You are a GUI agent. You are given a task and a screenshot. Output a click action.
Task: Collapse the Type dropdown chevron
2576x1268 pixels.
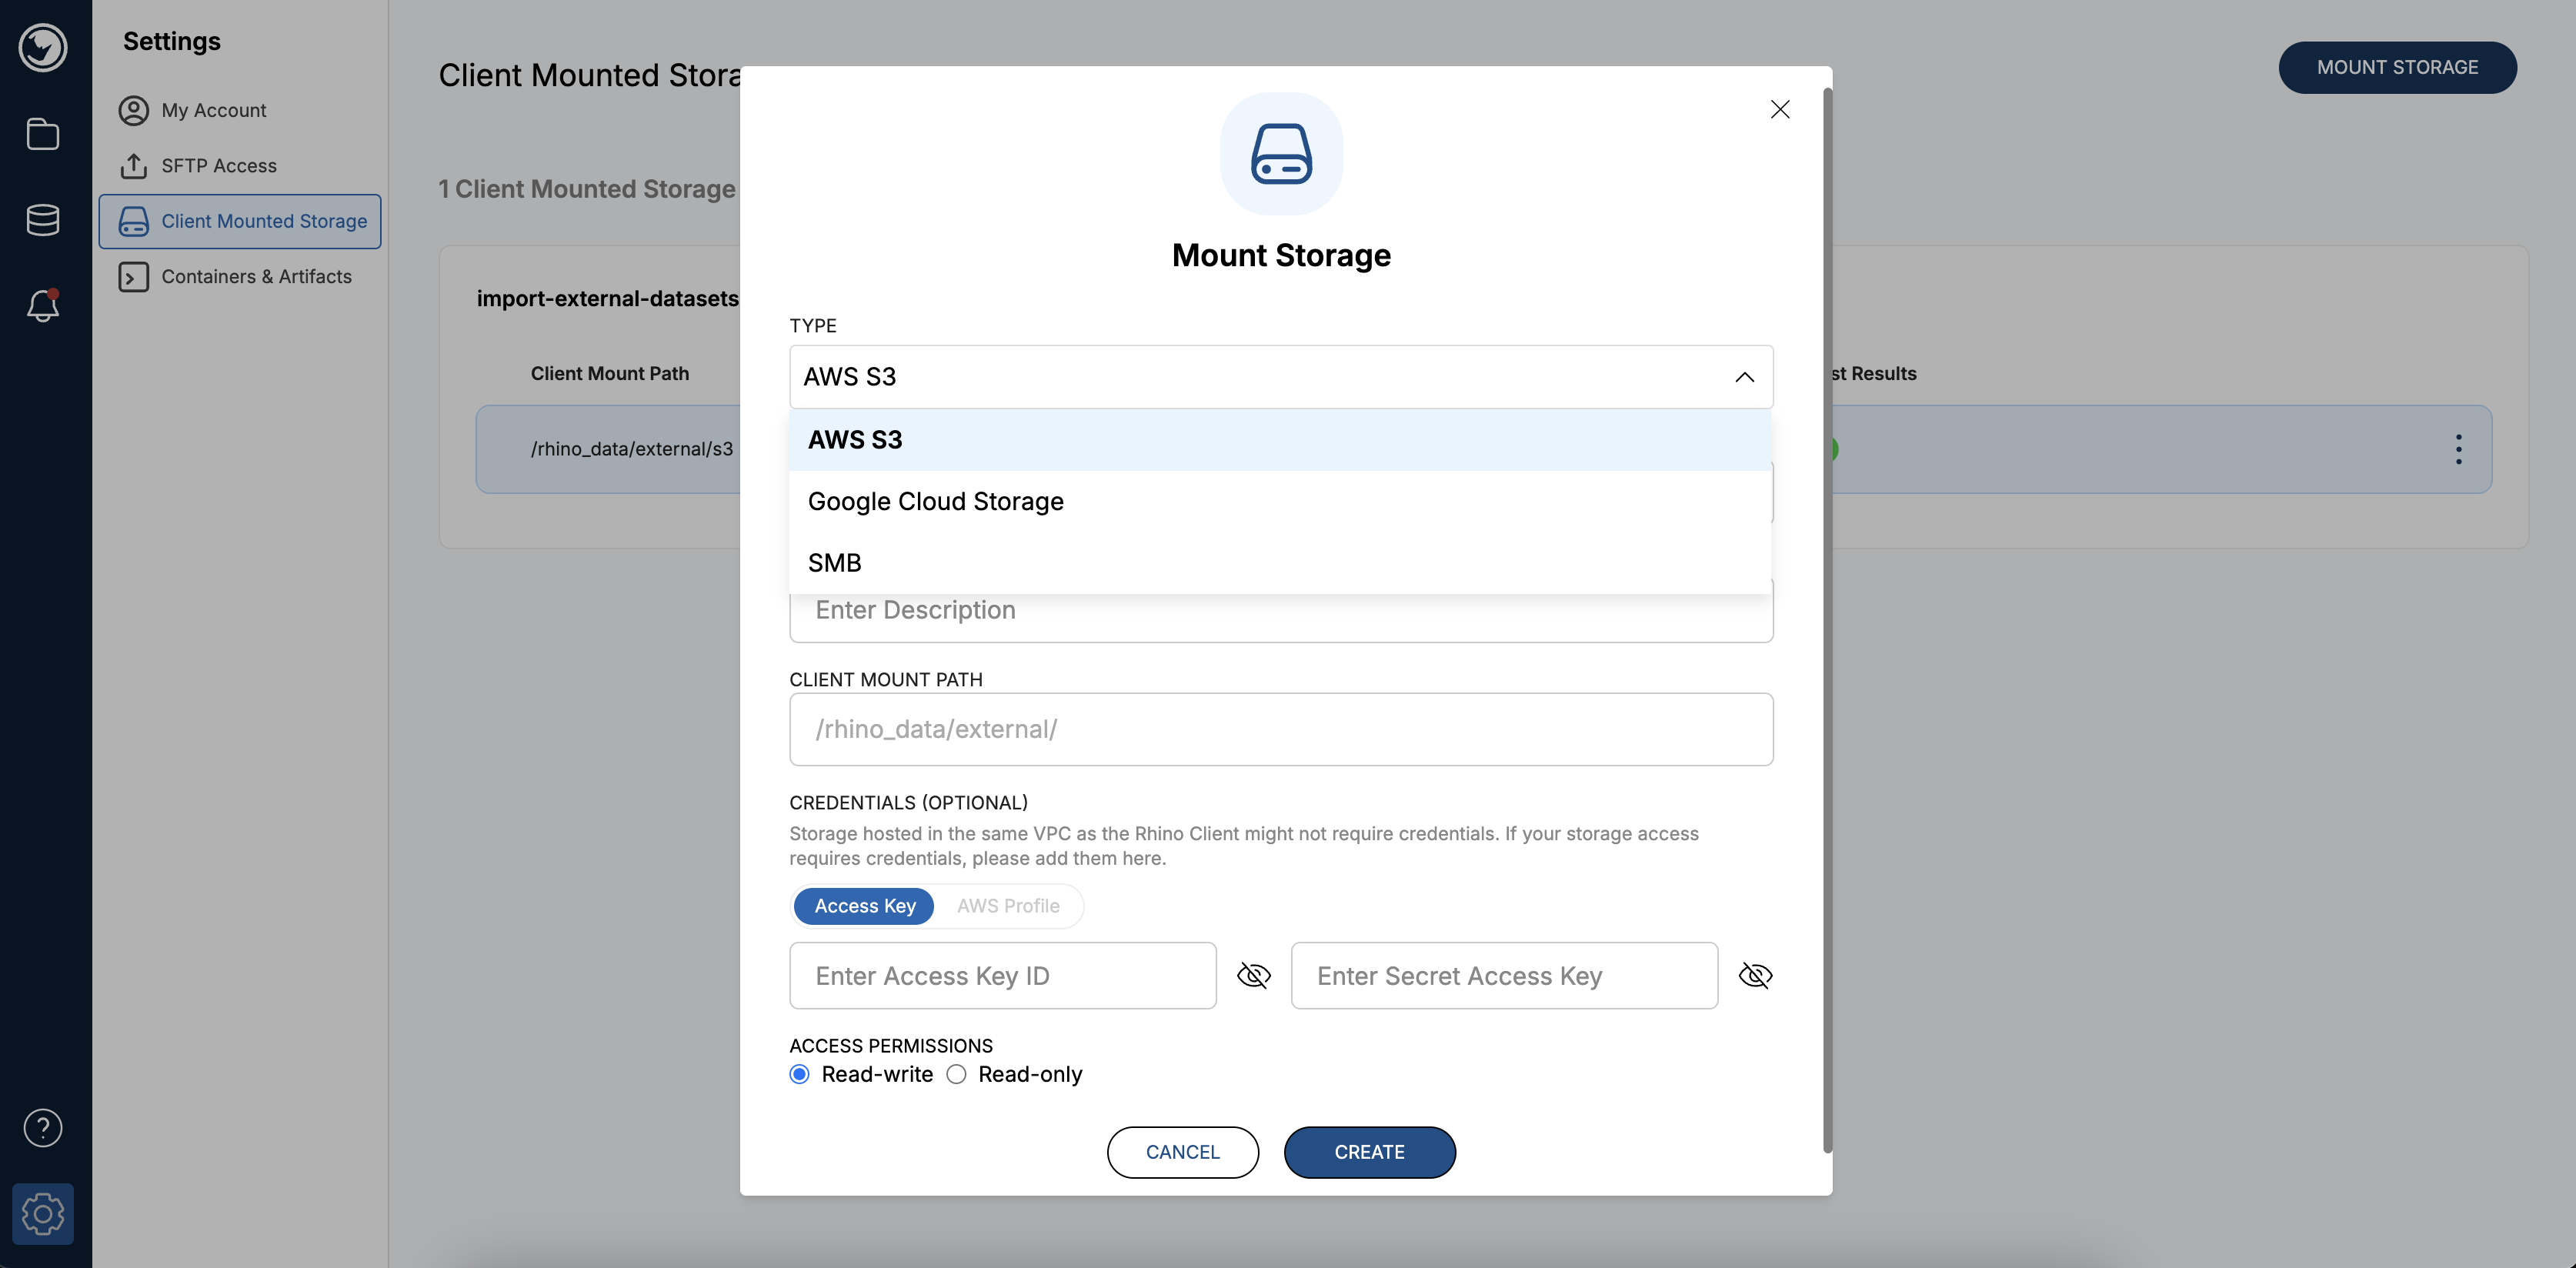[1744, 377]
